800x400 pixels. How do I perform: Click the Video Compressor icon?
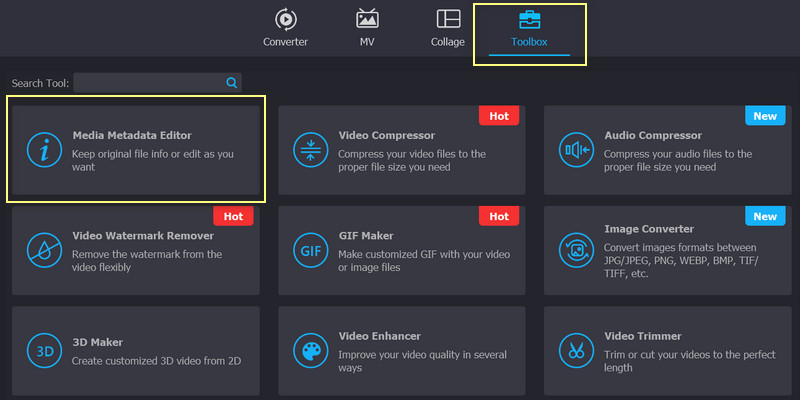(309, 149)
